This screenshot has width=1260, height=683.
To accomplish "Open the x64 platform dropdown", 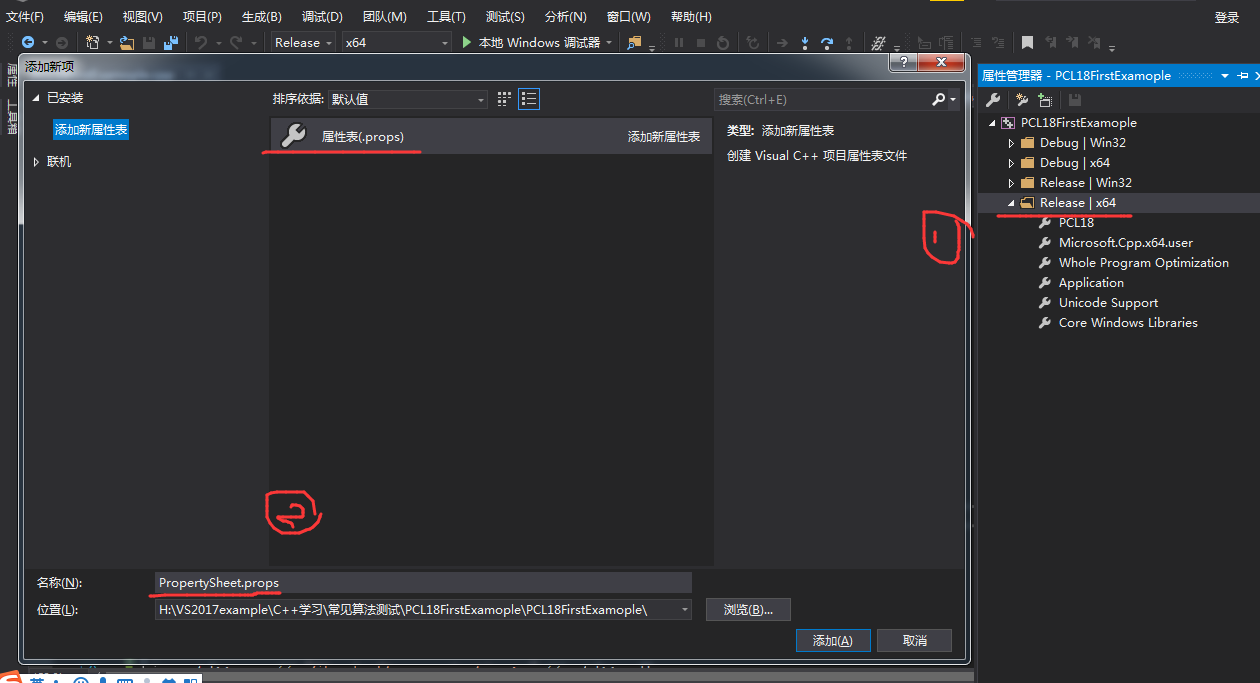I will click(x=395, y=42).
